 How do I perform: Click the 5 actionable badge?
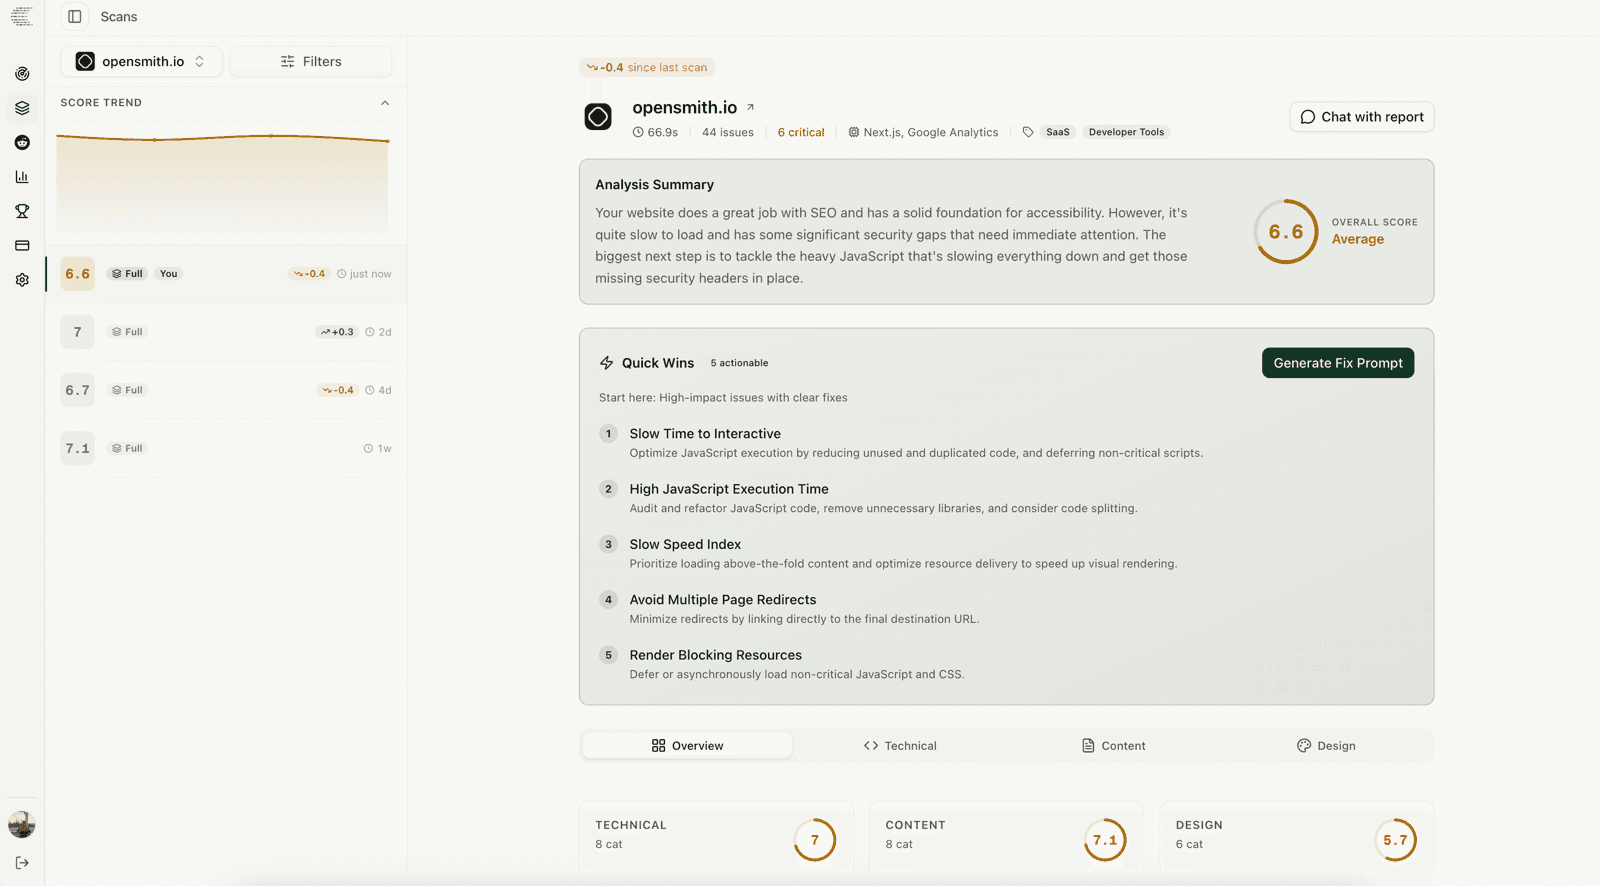coord(739,363)
